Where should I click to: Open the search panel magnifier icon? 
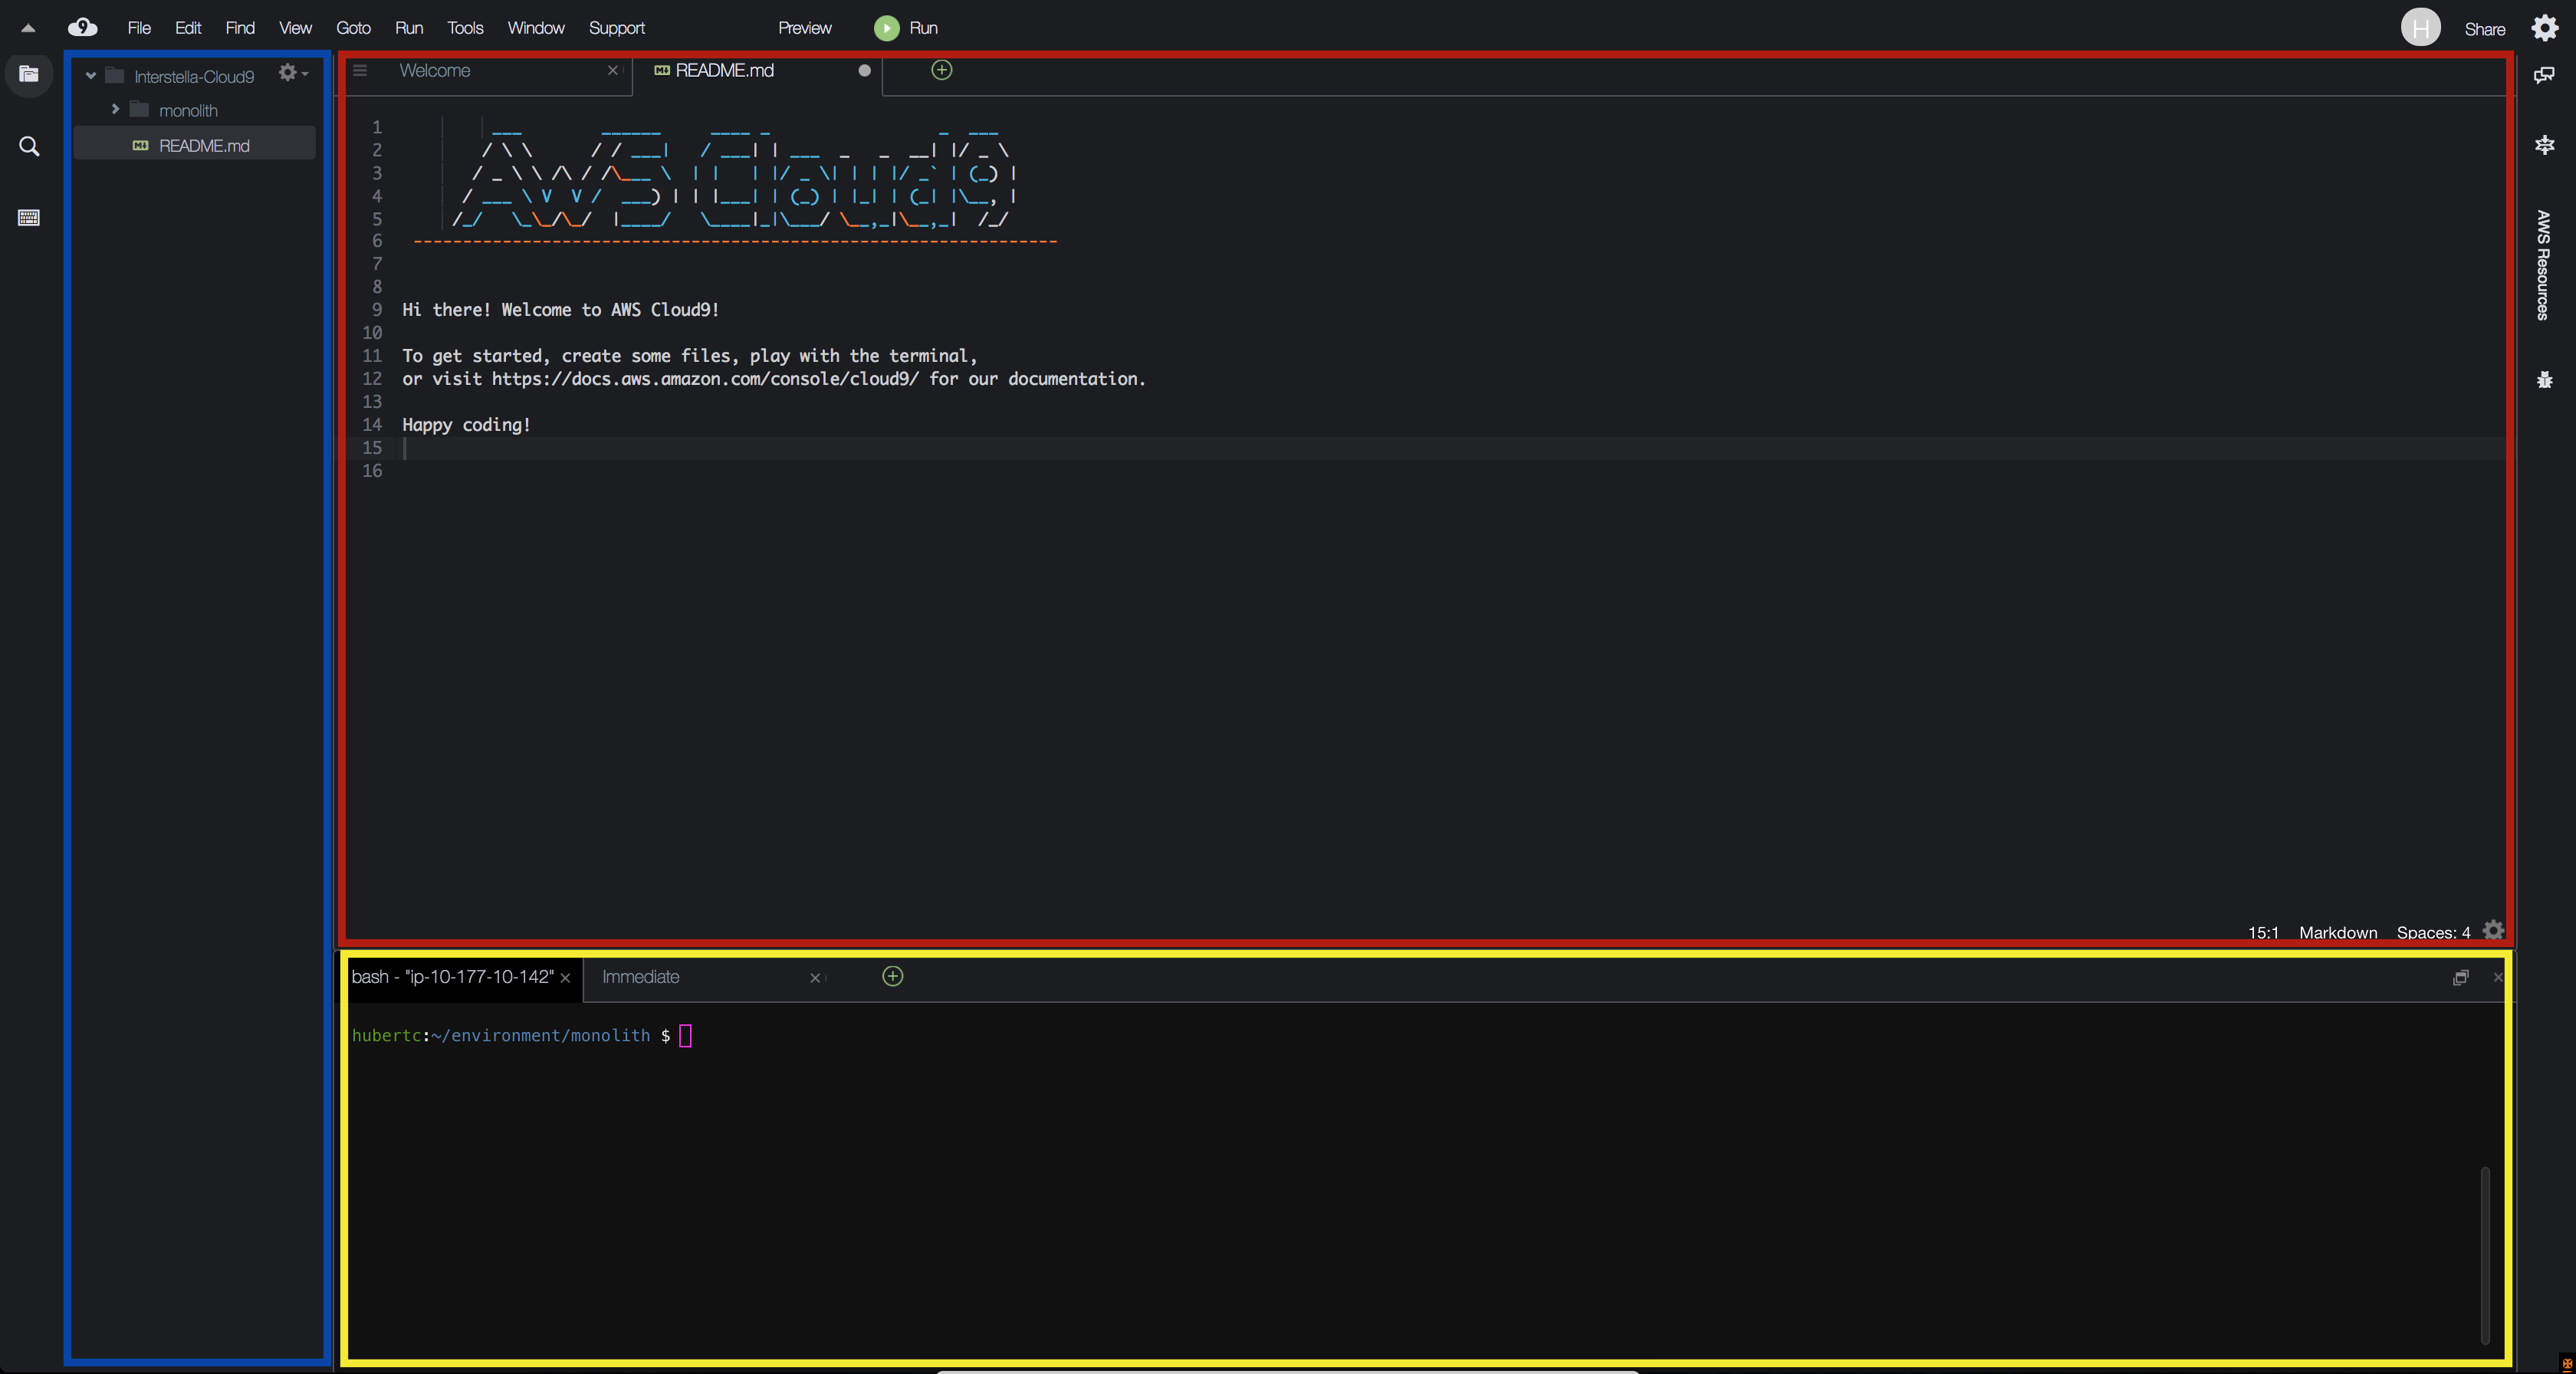[x=29, y=147]
